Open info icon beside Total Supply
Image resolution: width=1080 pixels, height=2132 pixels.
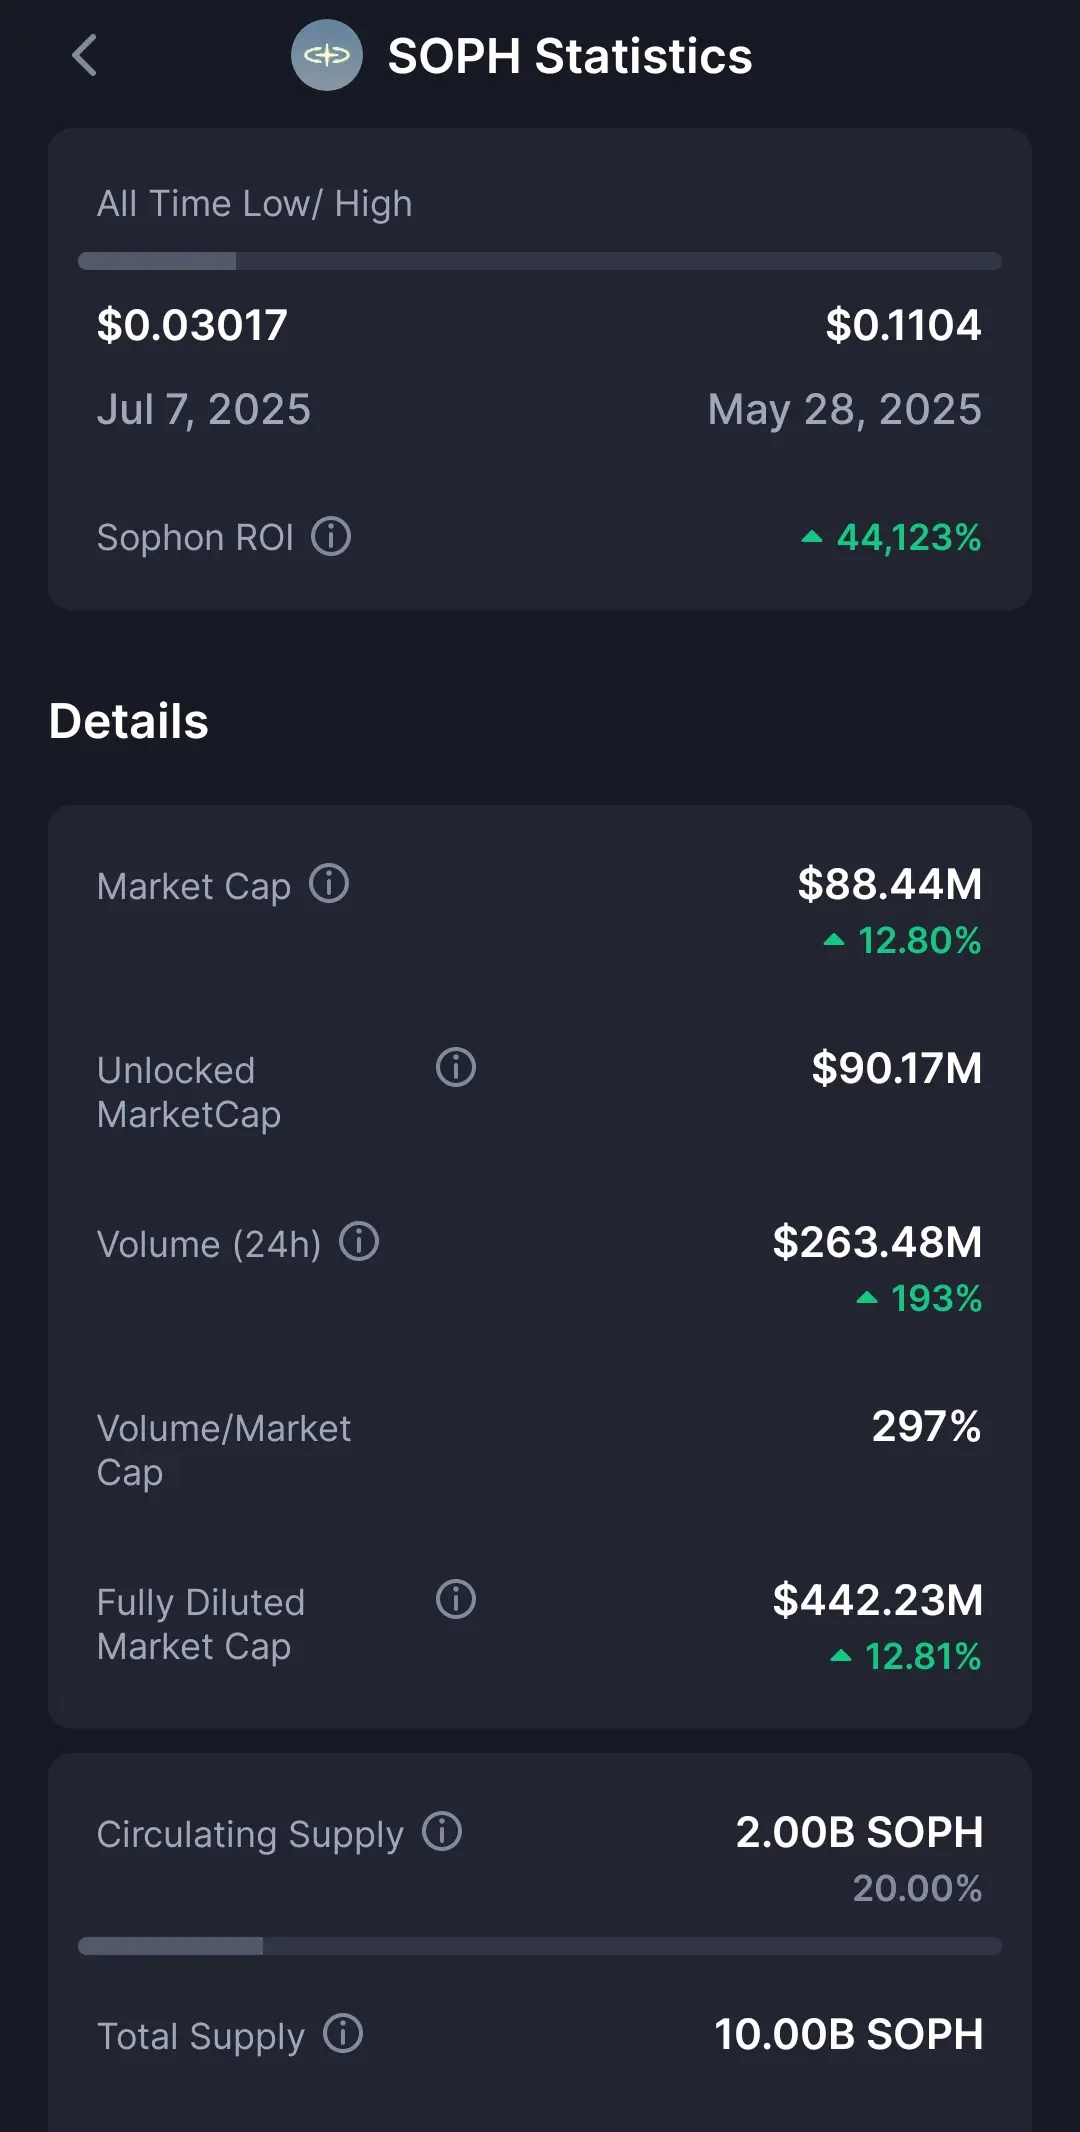click(343, 2034)
